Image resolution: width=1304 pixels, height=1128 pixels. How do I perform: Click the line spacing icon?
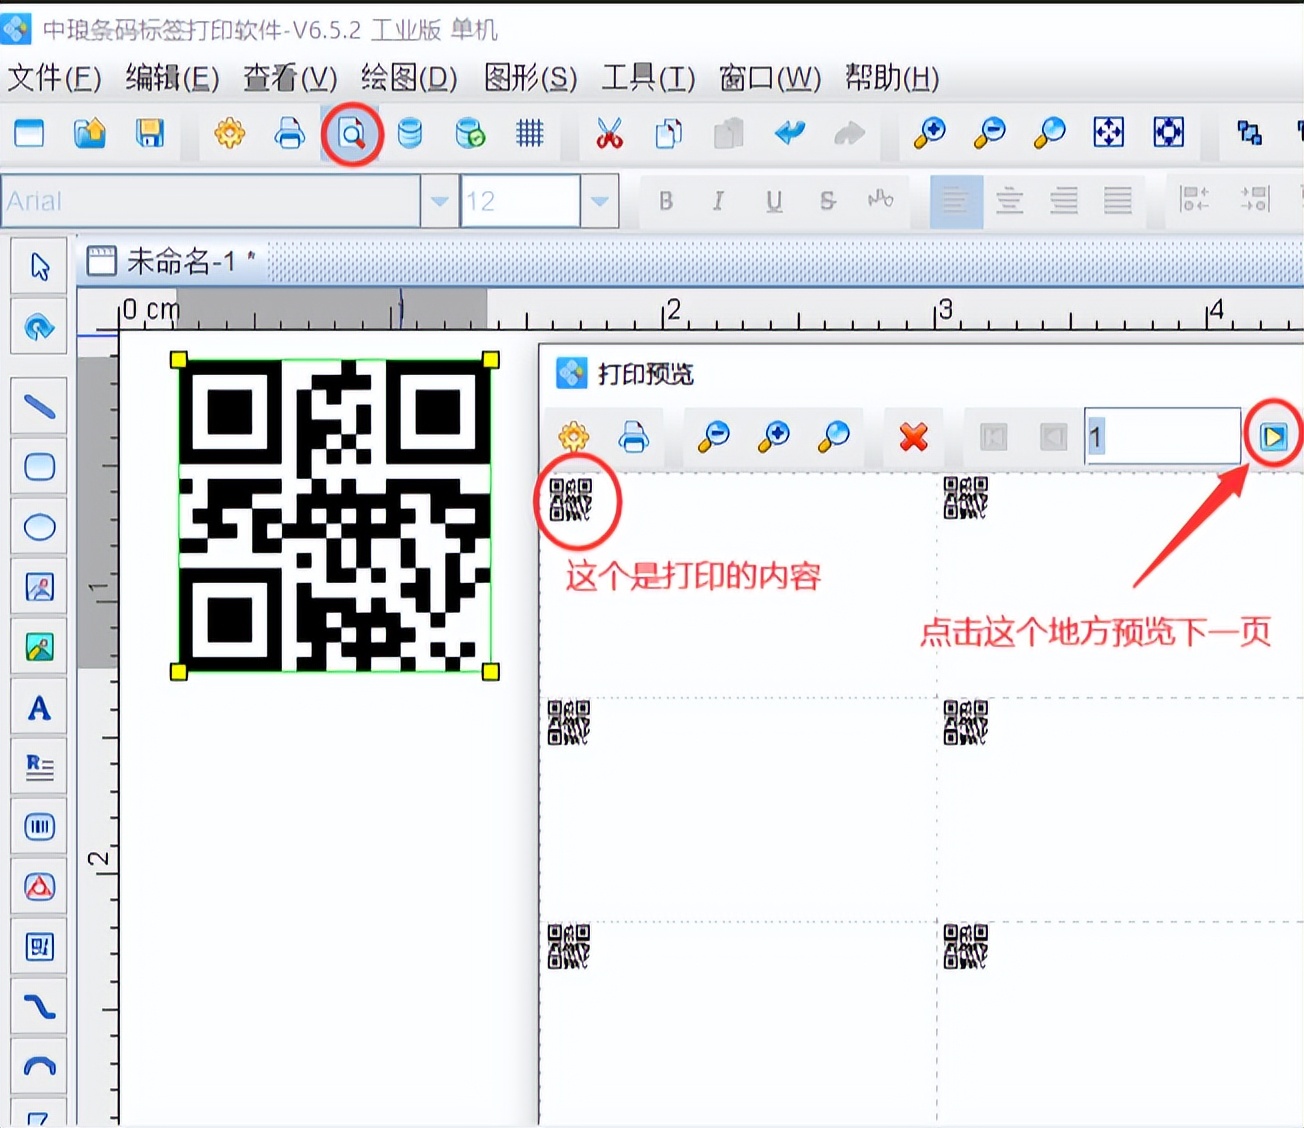[1195, 199]
